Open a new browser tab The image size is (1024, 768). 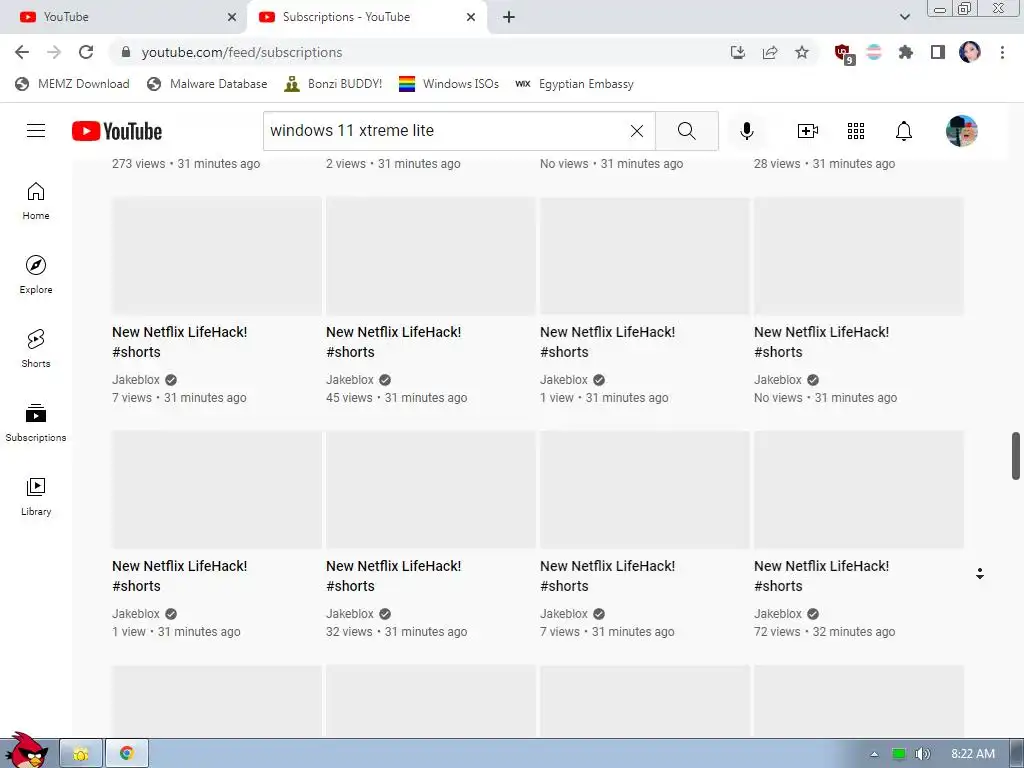click(509, 17)
